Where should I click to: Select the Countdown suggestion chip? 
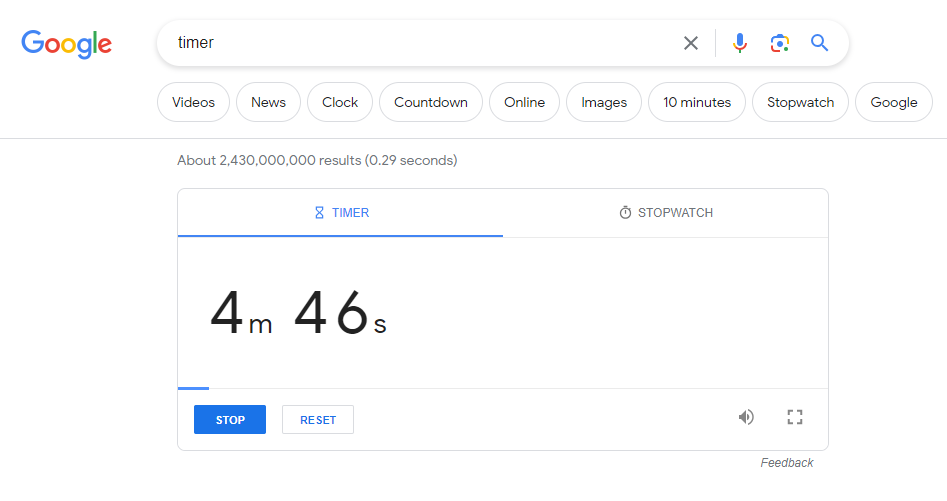(431, 103)
